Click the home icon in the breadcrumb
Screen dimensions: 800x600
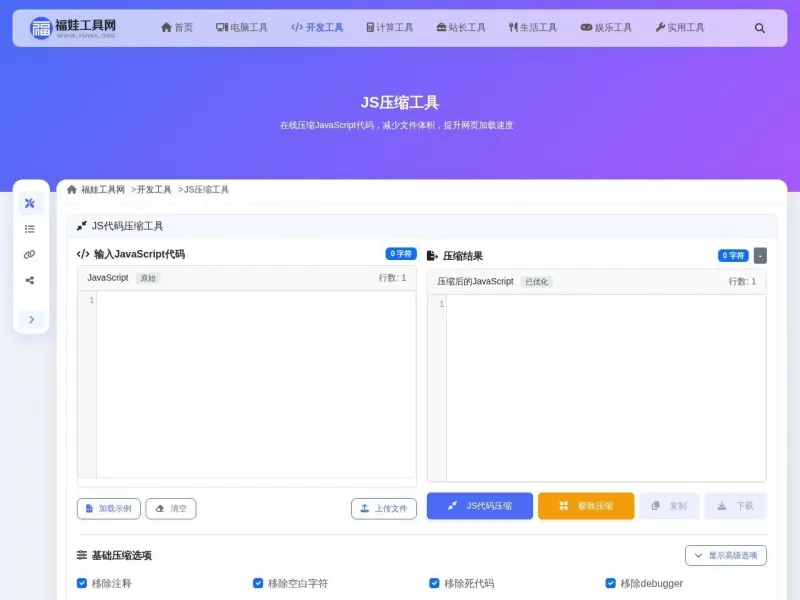point(71,189)
